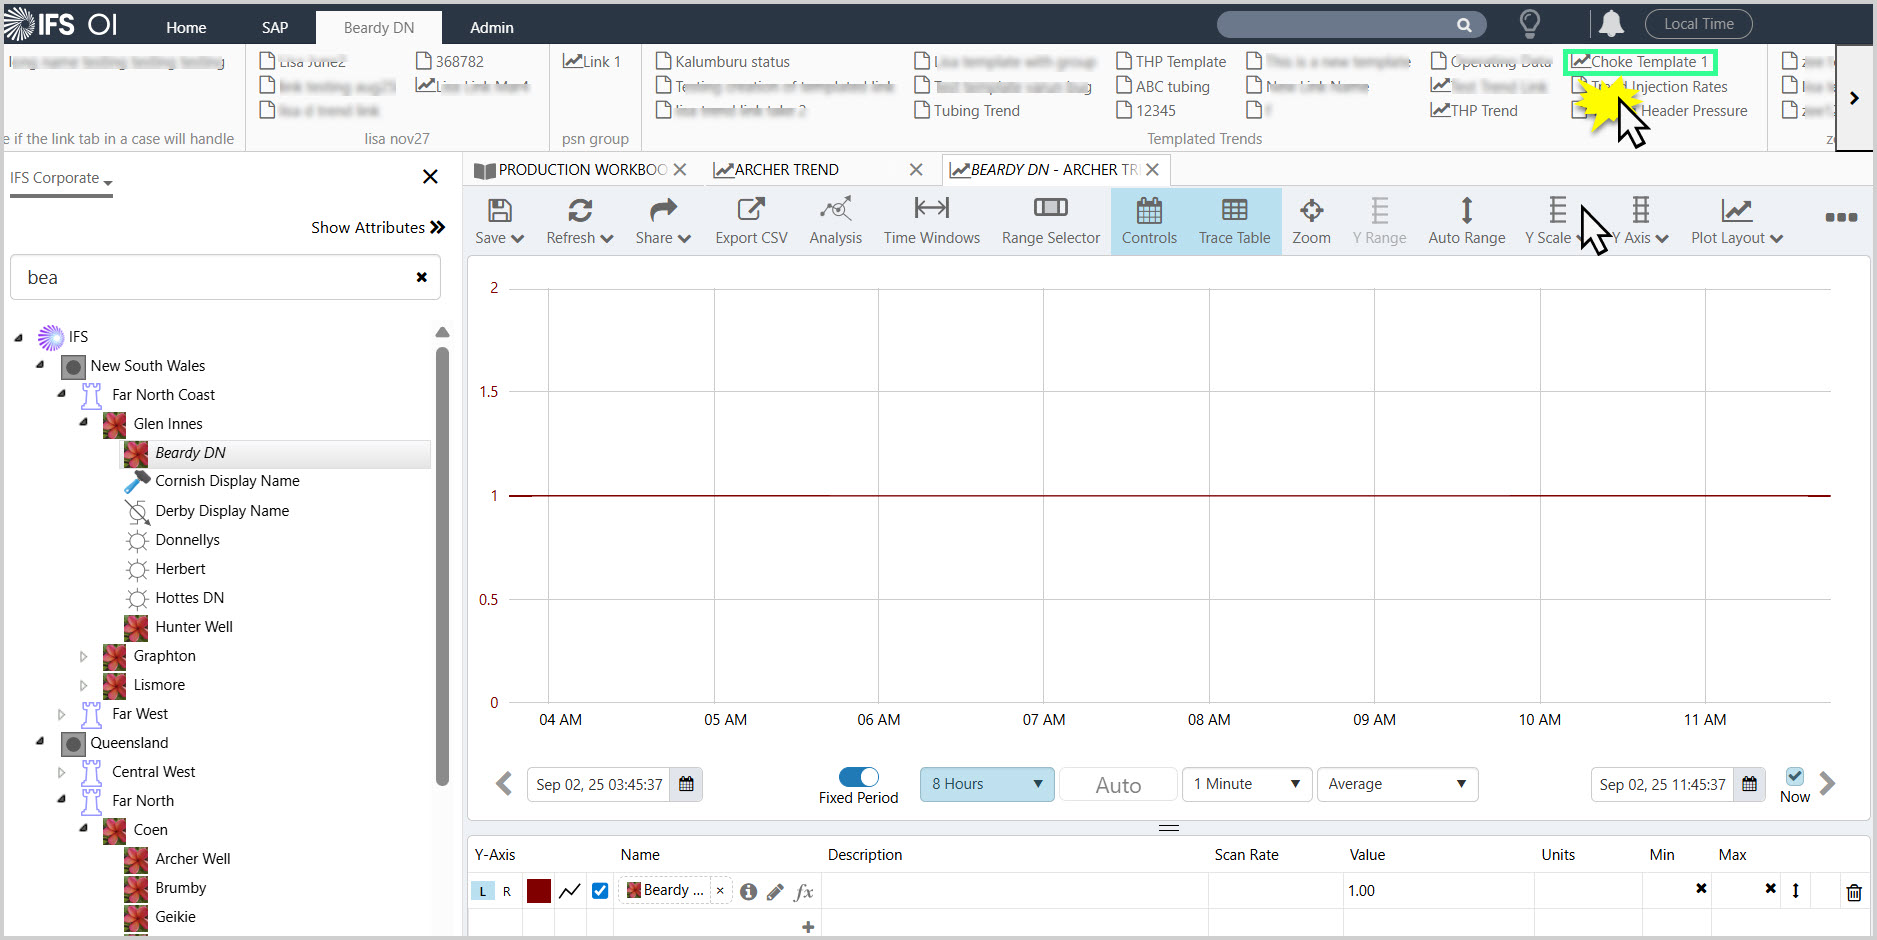Open the Average aggregation dropdown
The image size is (1877, 940).
click(x=1396, y=784)
